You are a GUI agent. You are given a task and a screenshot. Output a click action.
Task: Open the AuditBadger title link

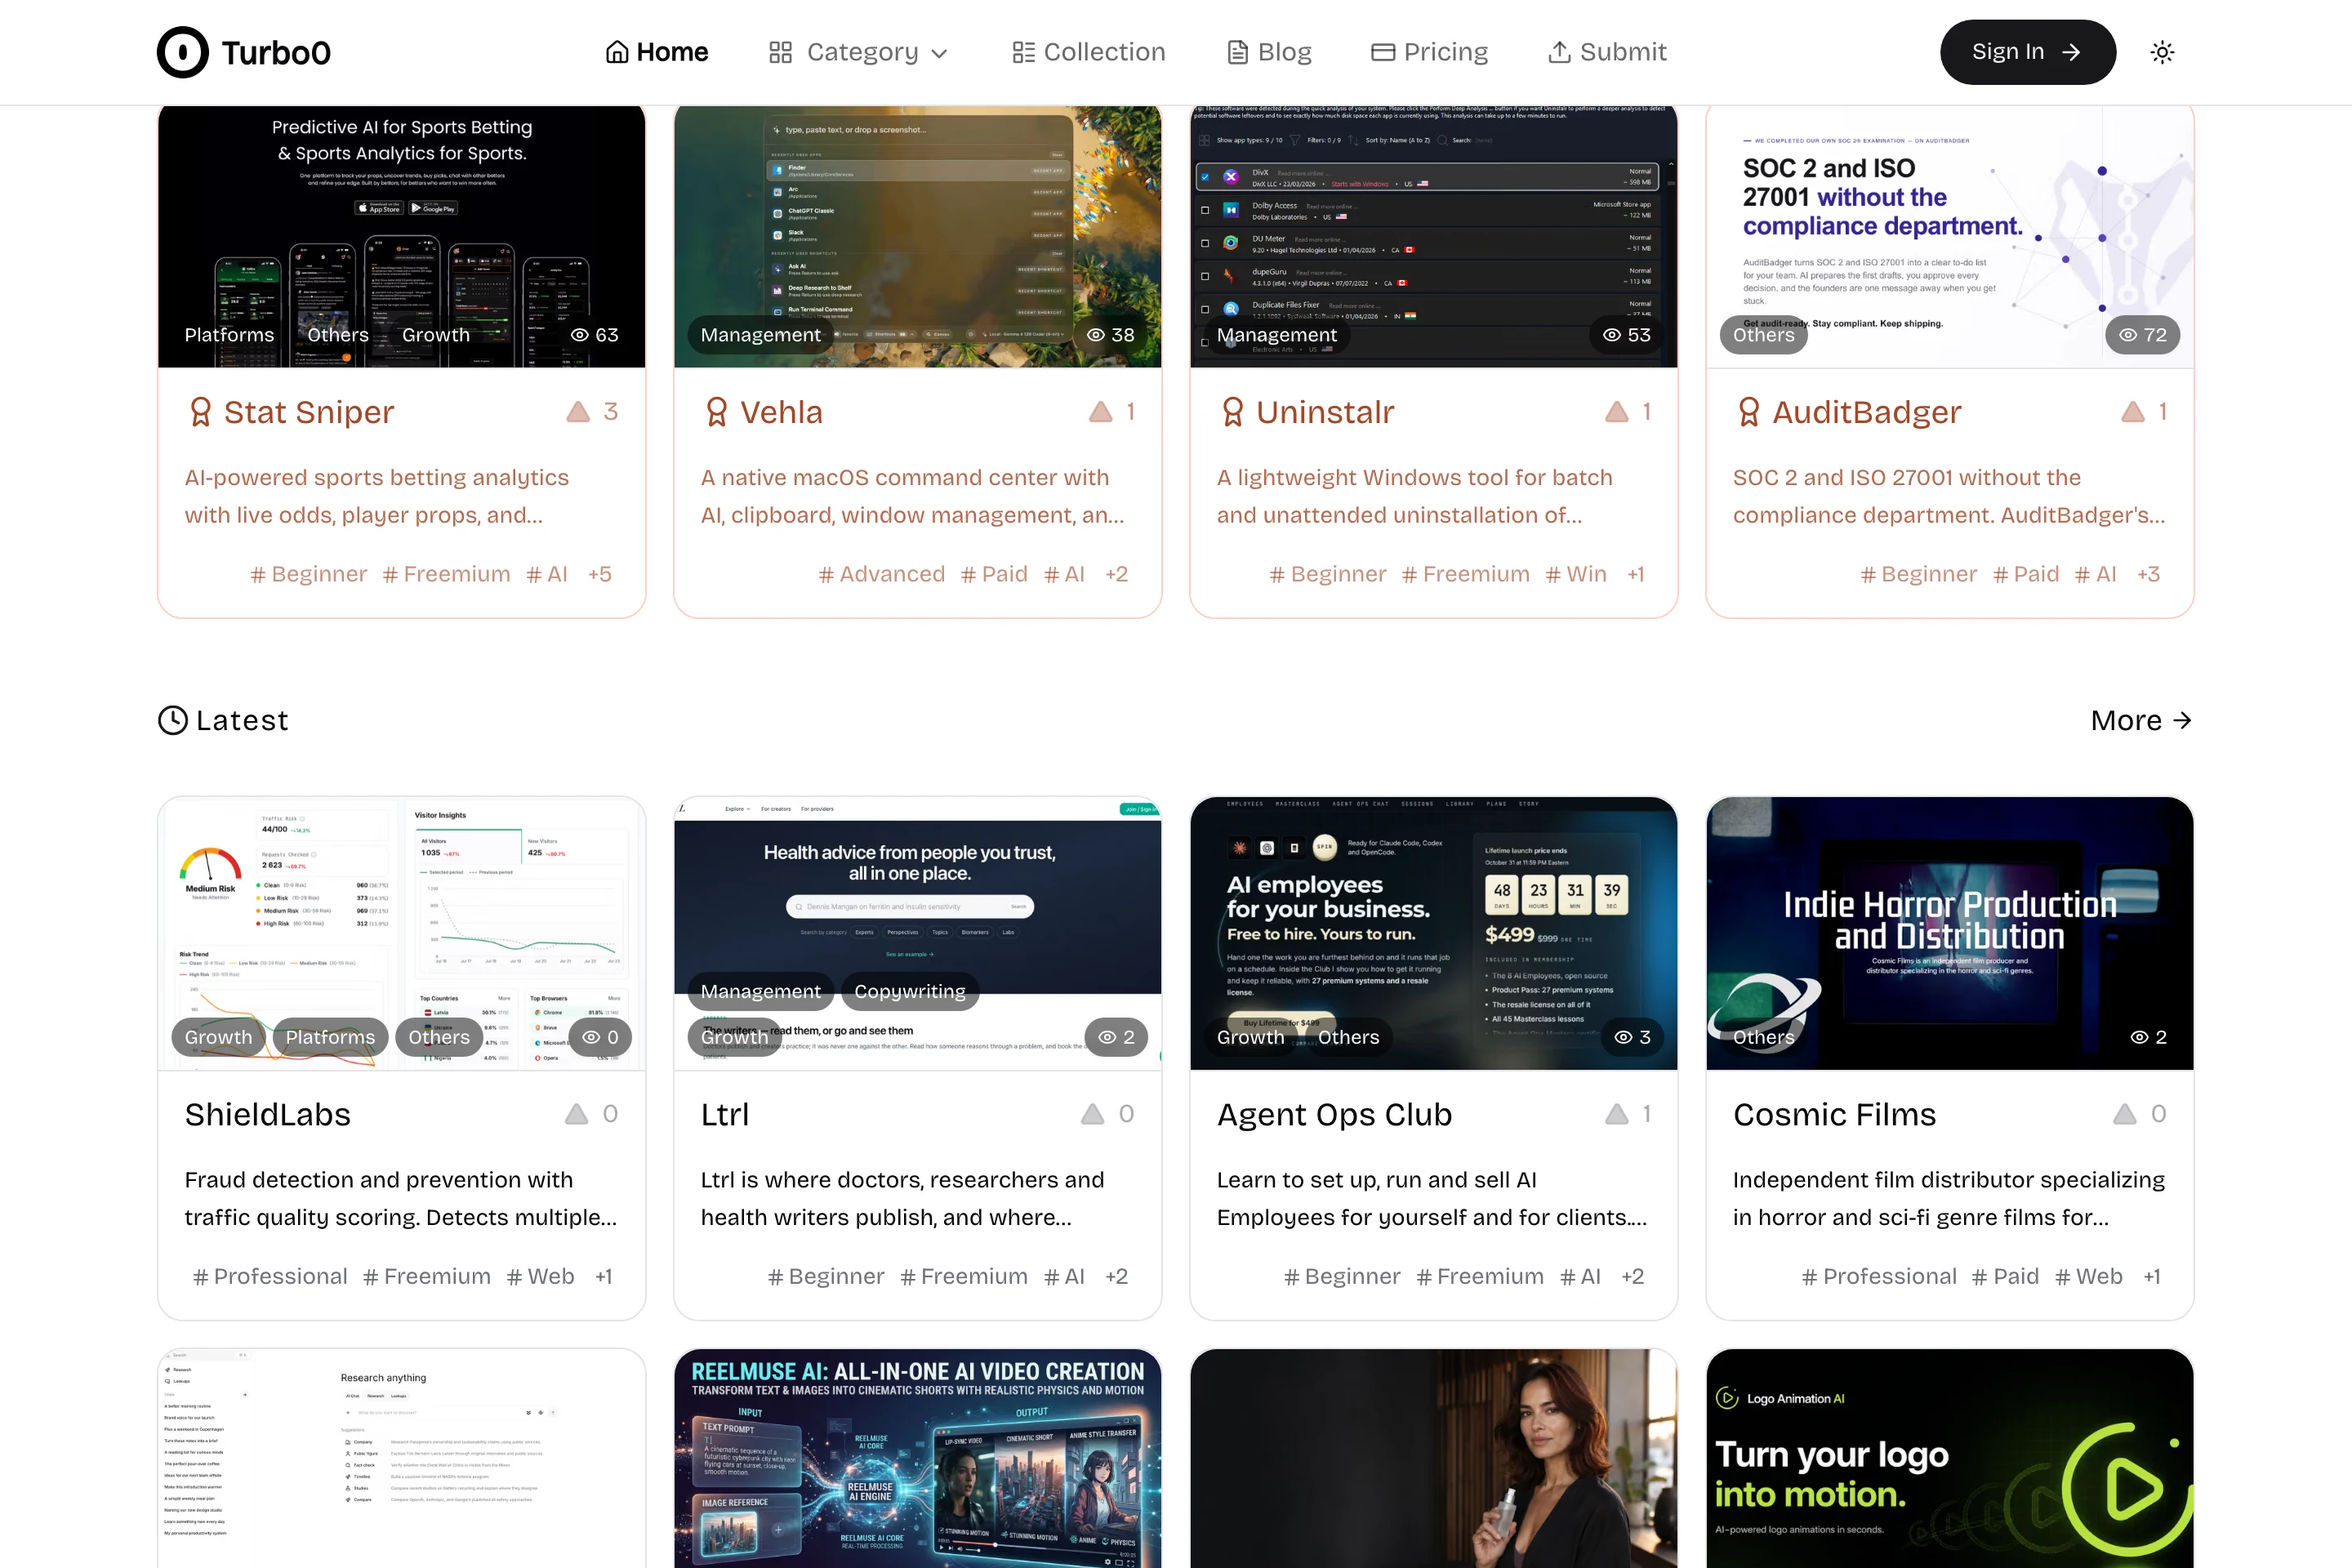(1867, 412)
